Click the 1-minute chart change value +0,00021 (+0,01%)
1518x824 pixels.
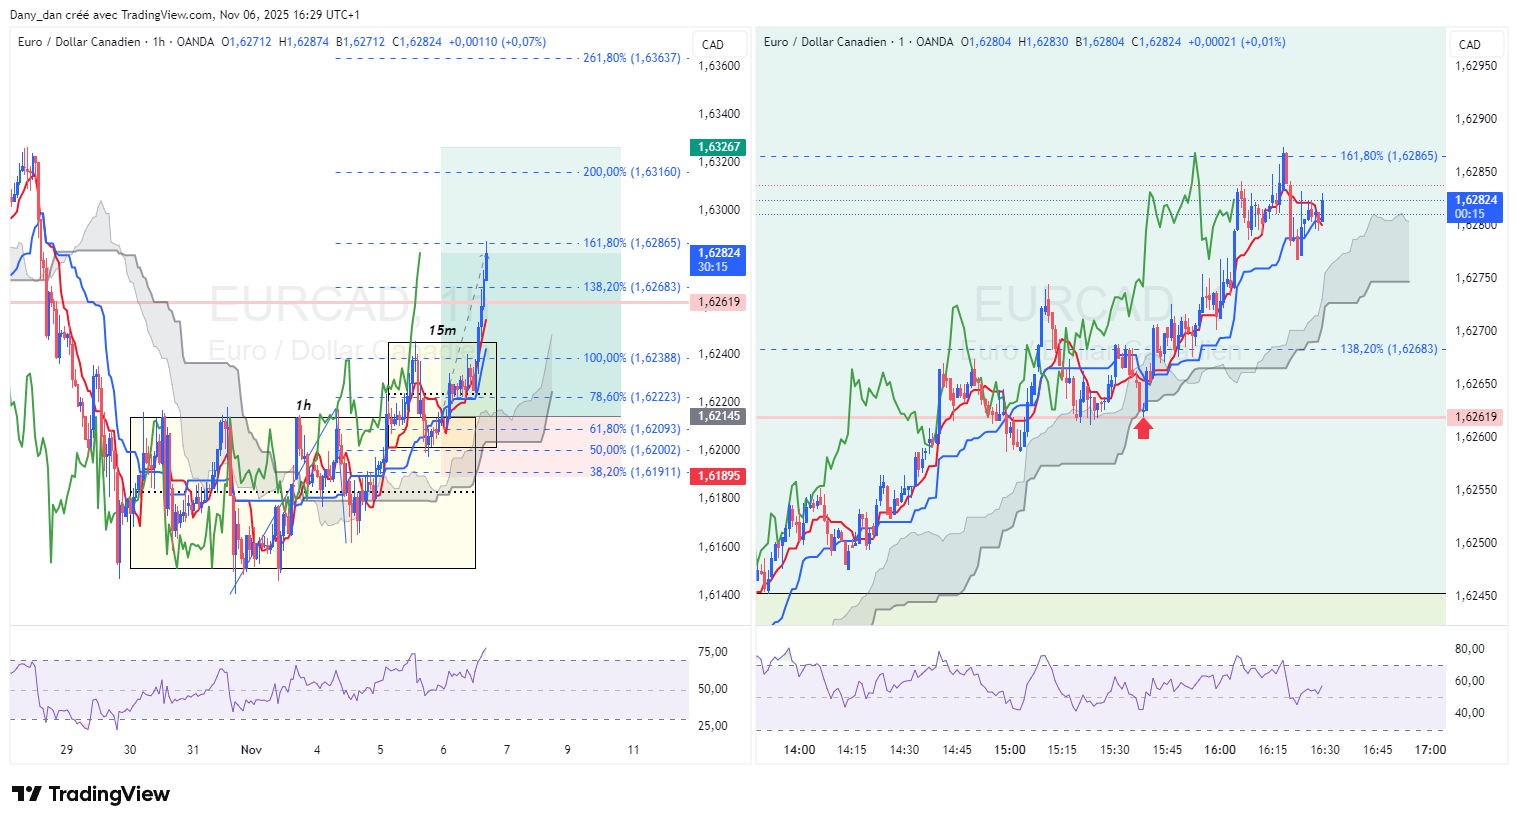pyautogui.click(x=1237, y=42)
